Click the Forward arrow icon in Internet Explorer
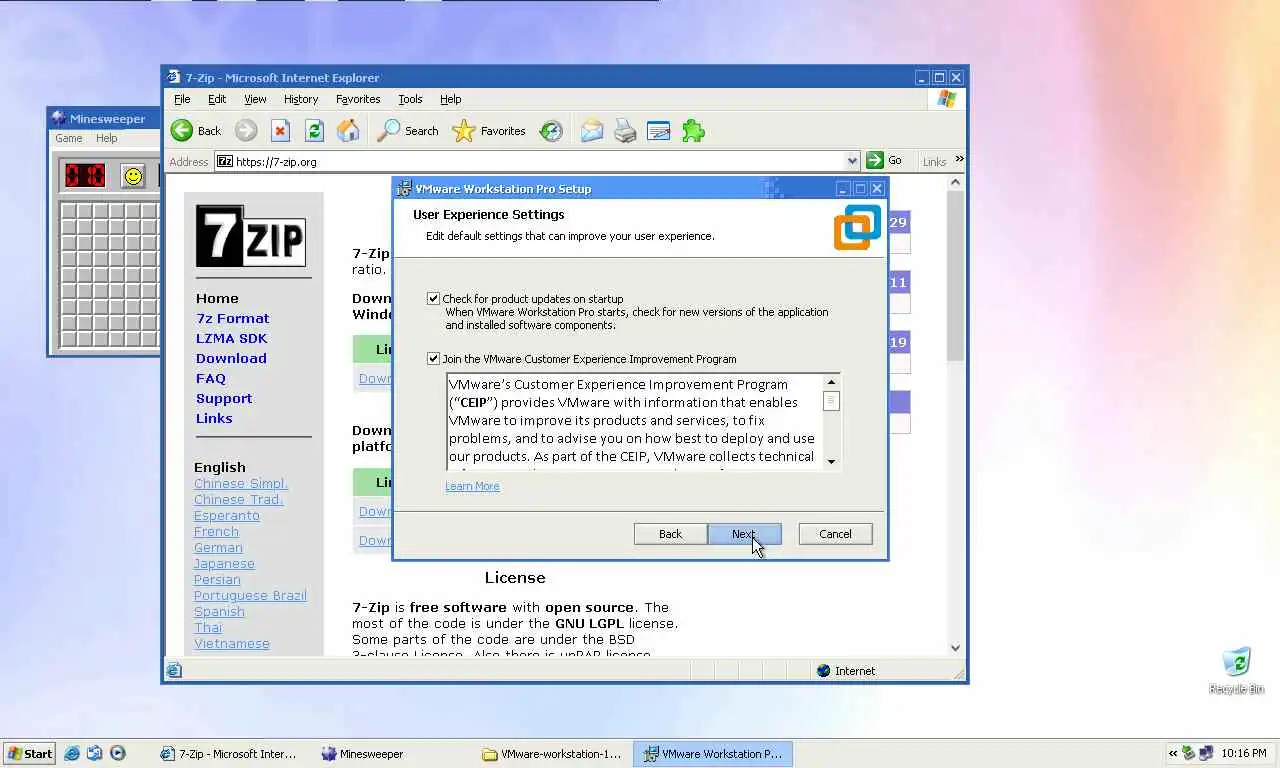This screenshot has height=768, width=1280. coord(246,131)
